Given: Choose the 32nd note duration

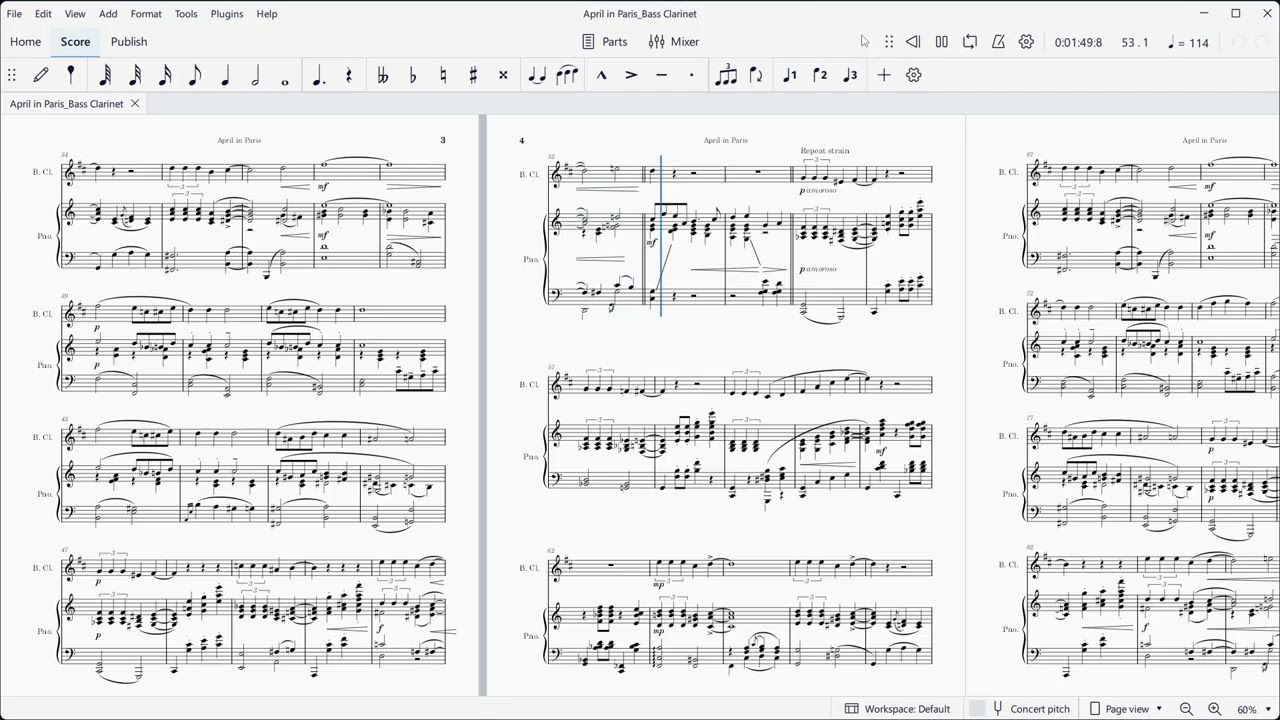Looking at the screenshot, I should 135,75.
